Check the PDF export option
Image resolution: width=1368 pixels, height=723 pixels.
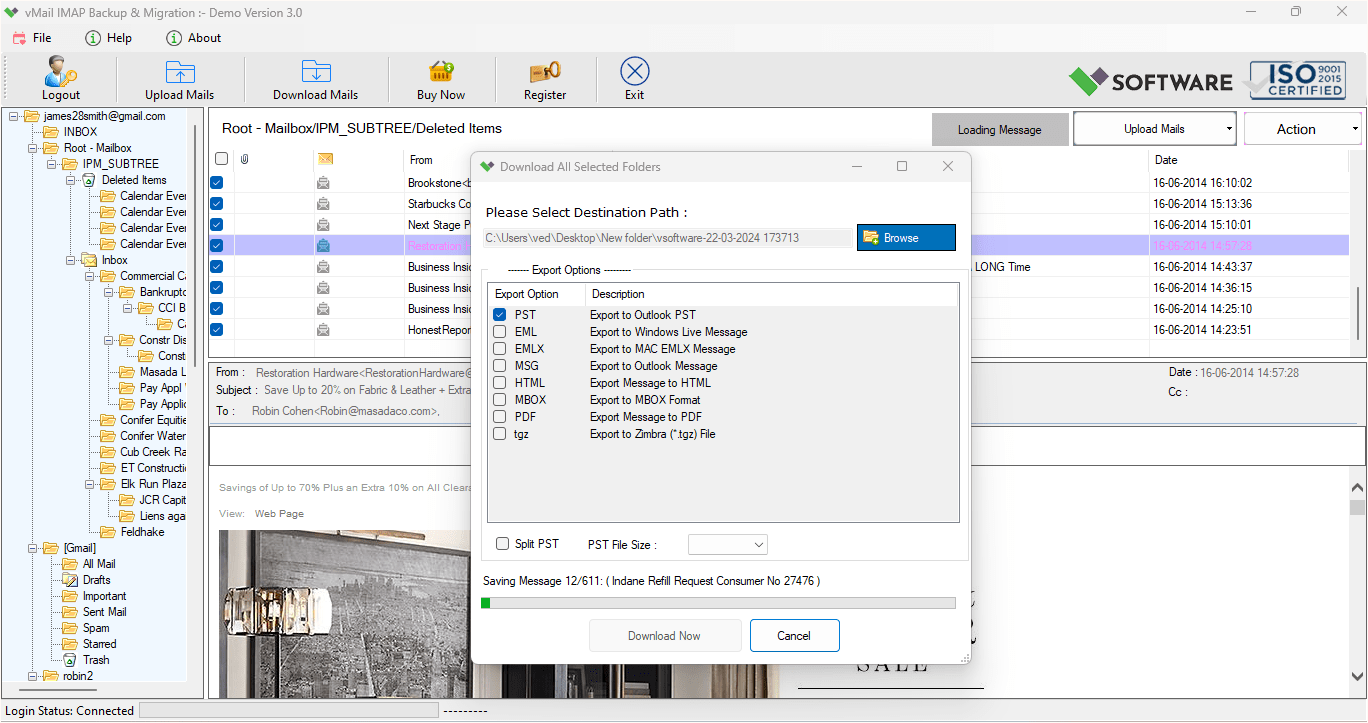click(x=500, y=417)
